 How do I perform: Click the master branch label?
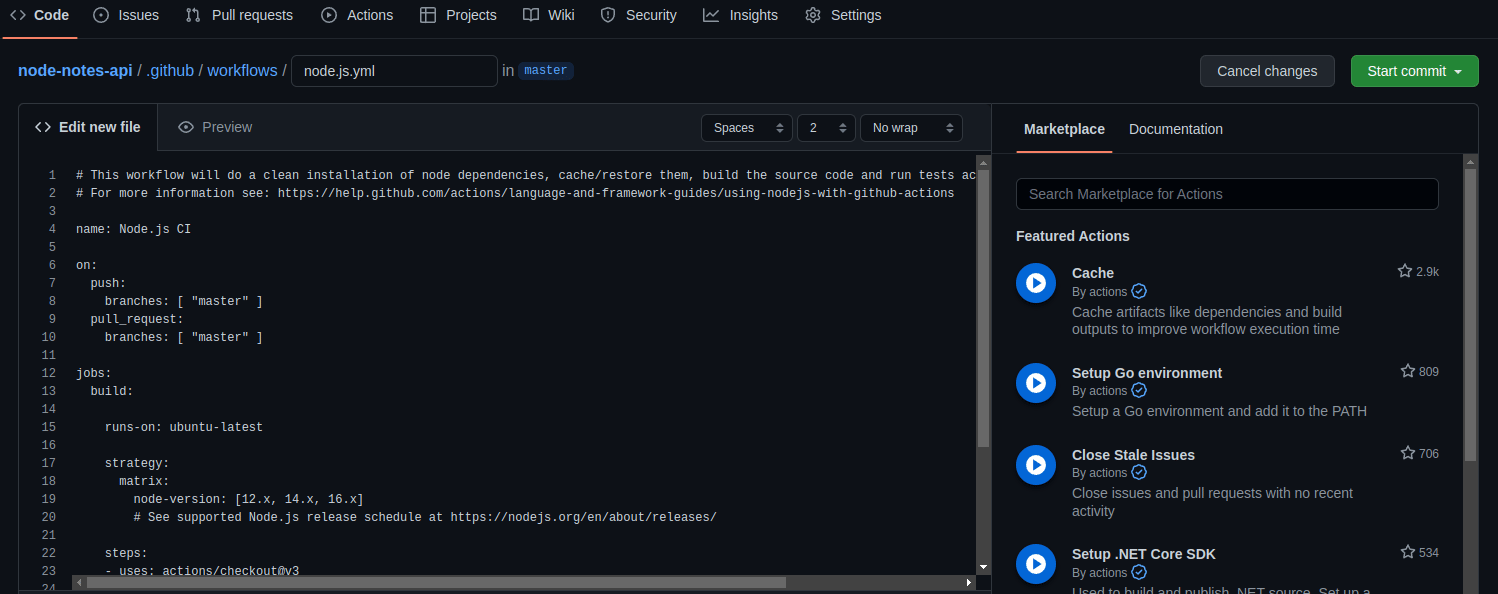coord(546,71)
